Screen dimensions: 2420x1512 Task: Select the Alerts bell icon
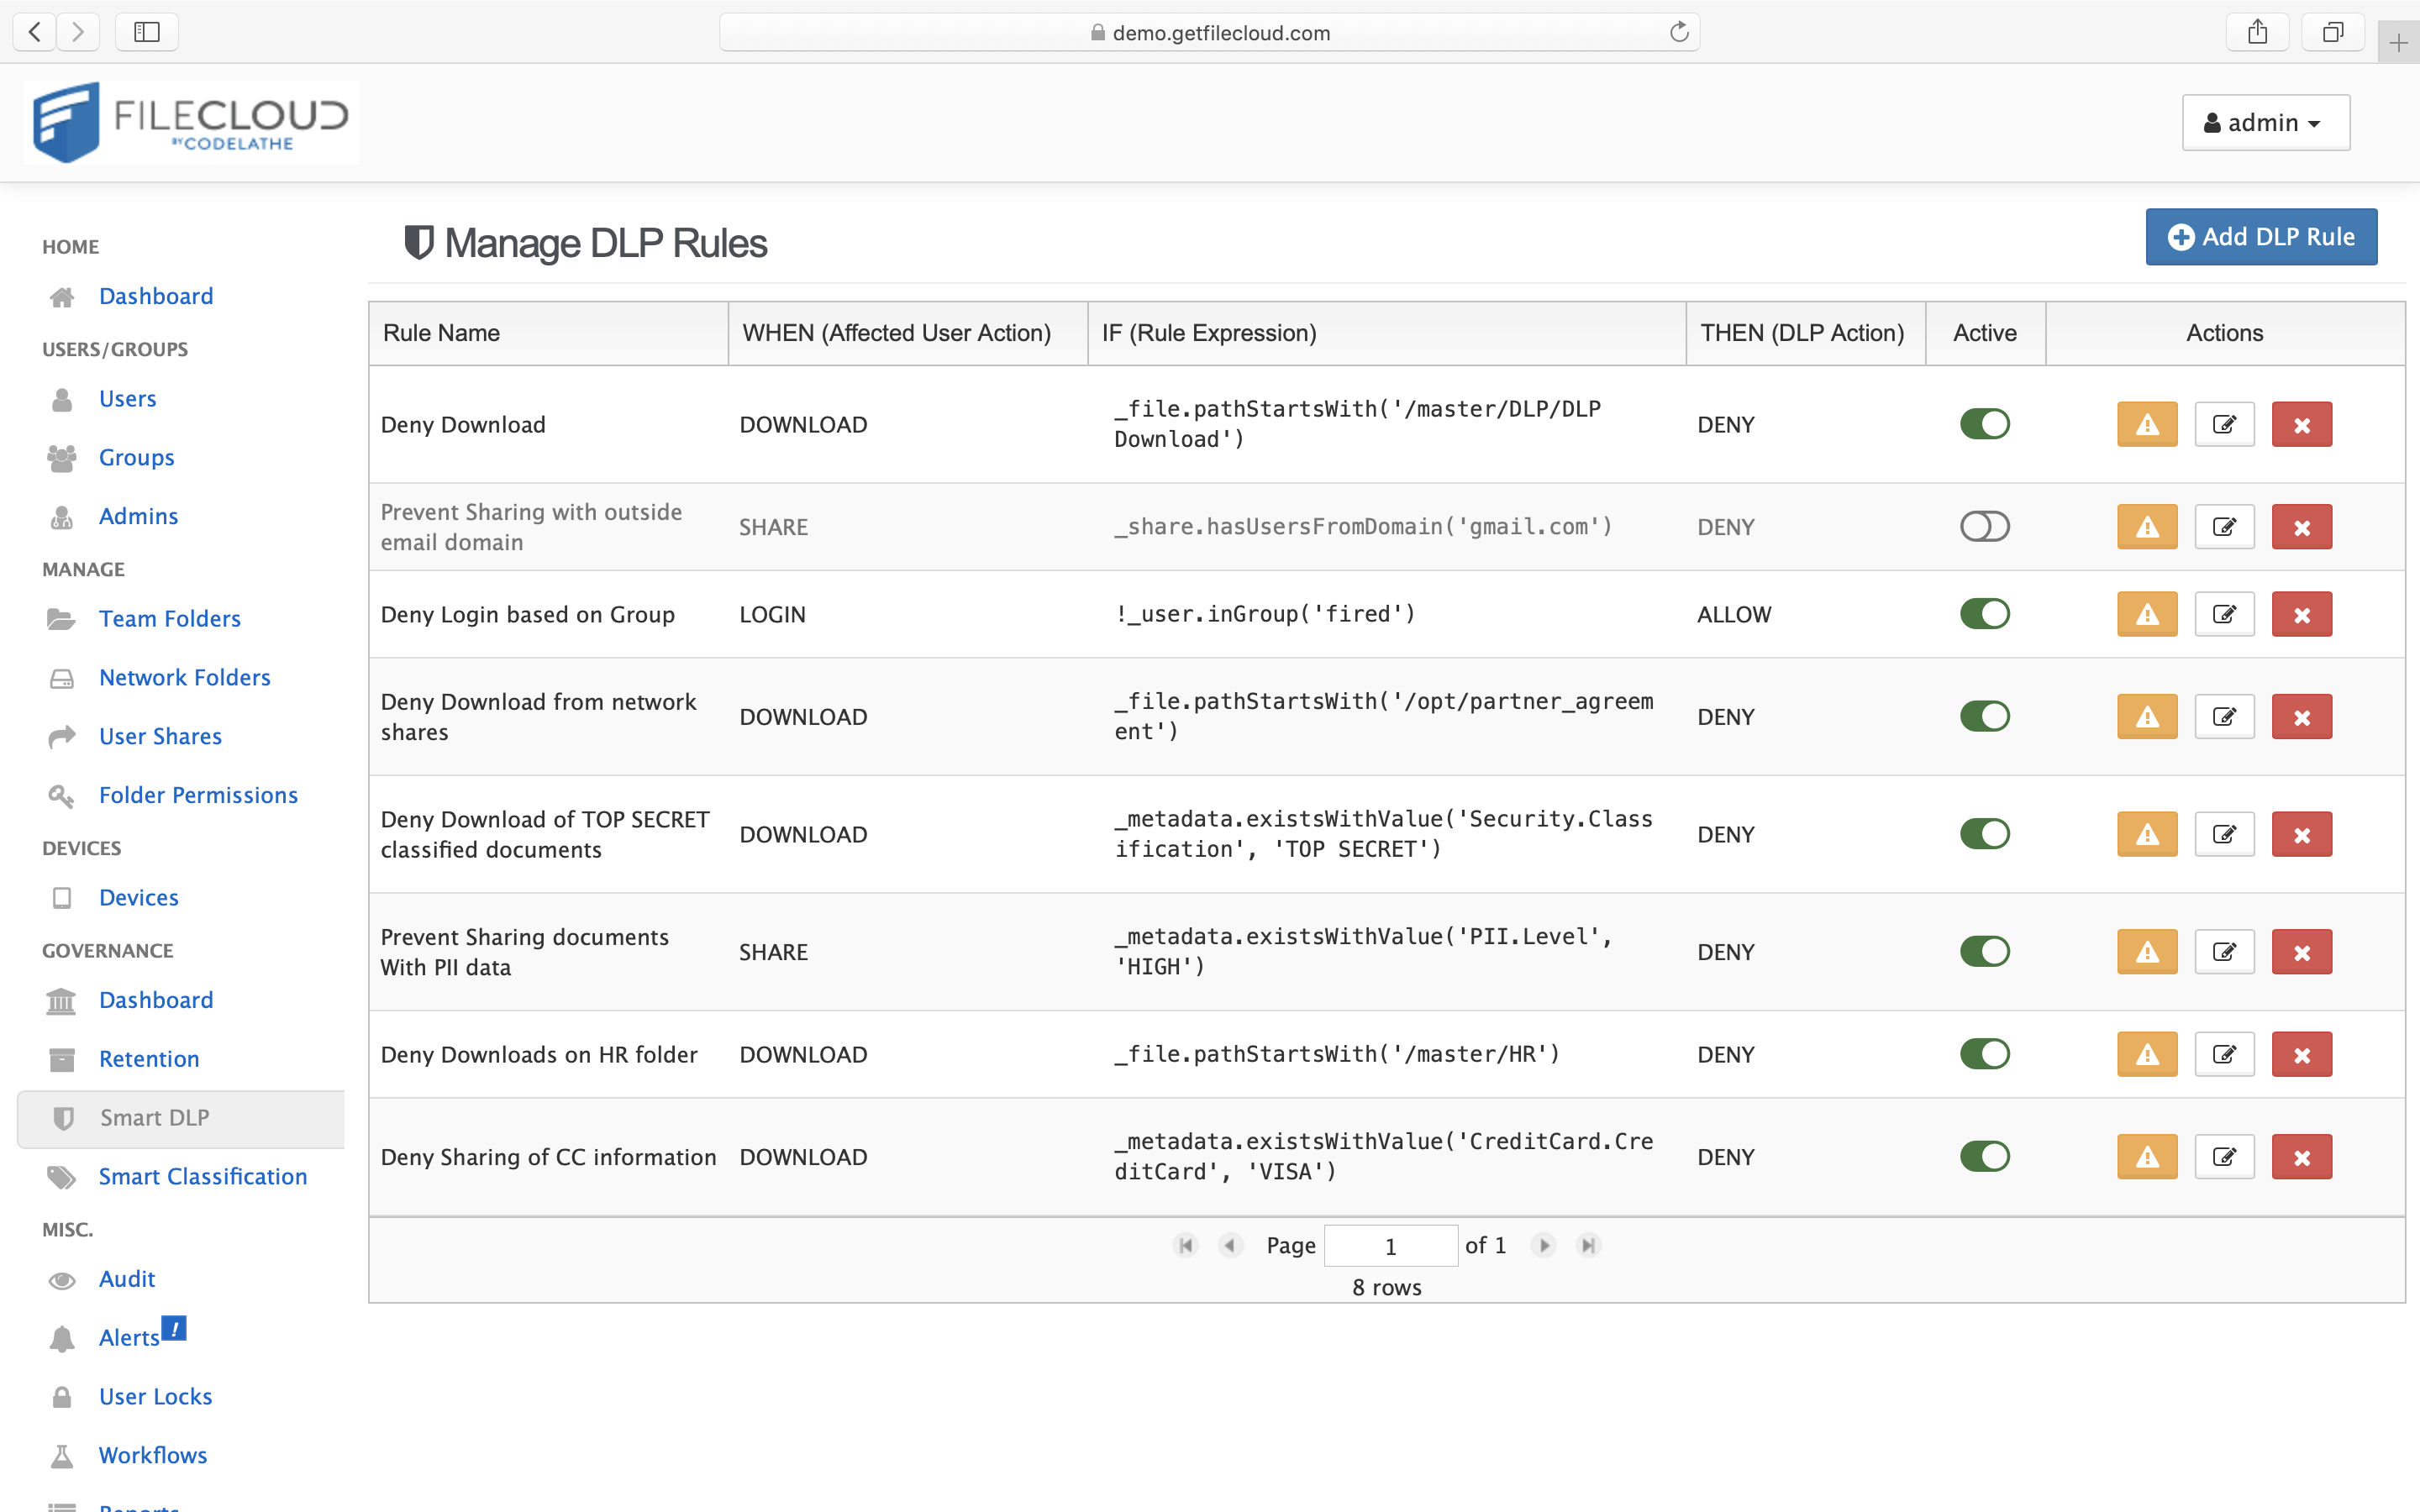(x=62, y=1337)
